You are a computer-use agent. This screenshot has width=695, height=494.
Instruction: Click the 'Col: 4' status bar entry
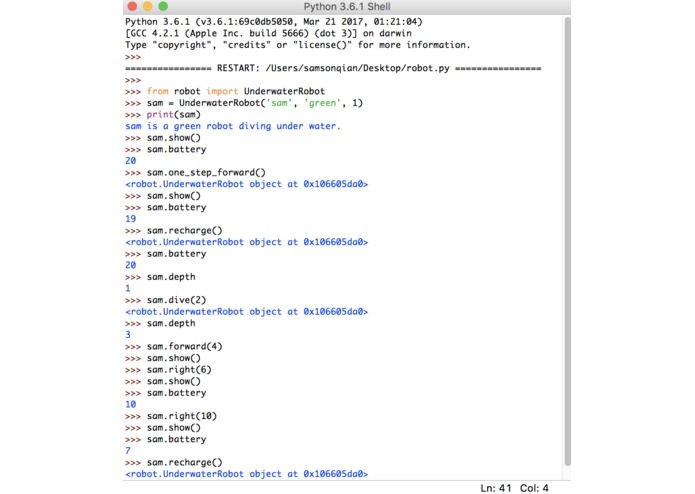(x=534, y=488)
